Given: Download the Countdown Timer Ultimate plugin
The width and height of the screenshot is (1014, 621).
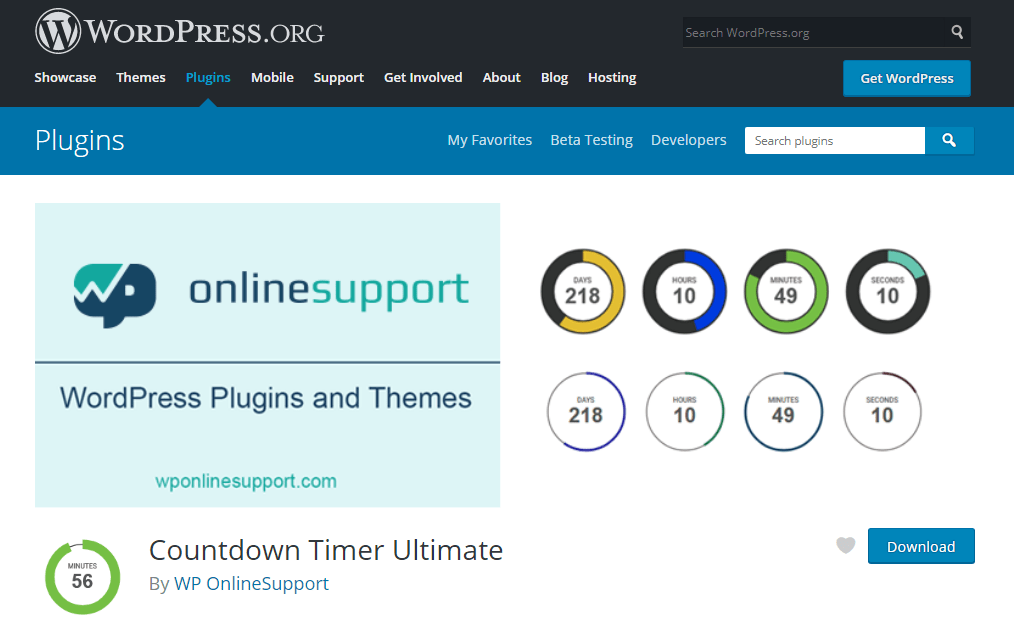Looking at the screenshot, I should (x=921, y=547).
